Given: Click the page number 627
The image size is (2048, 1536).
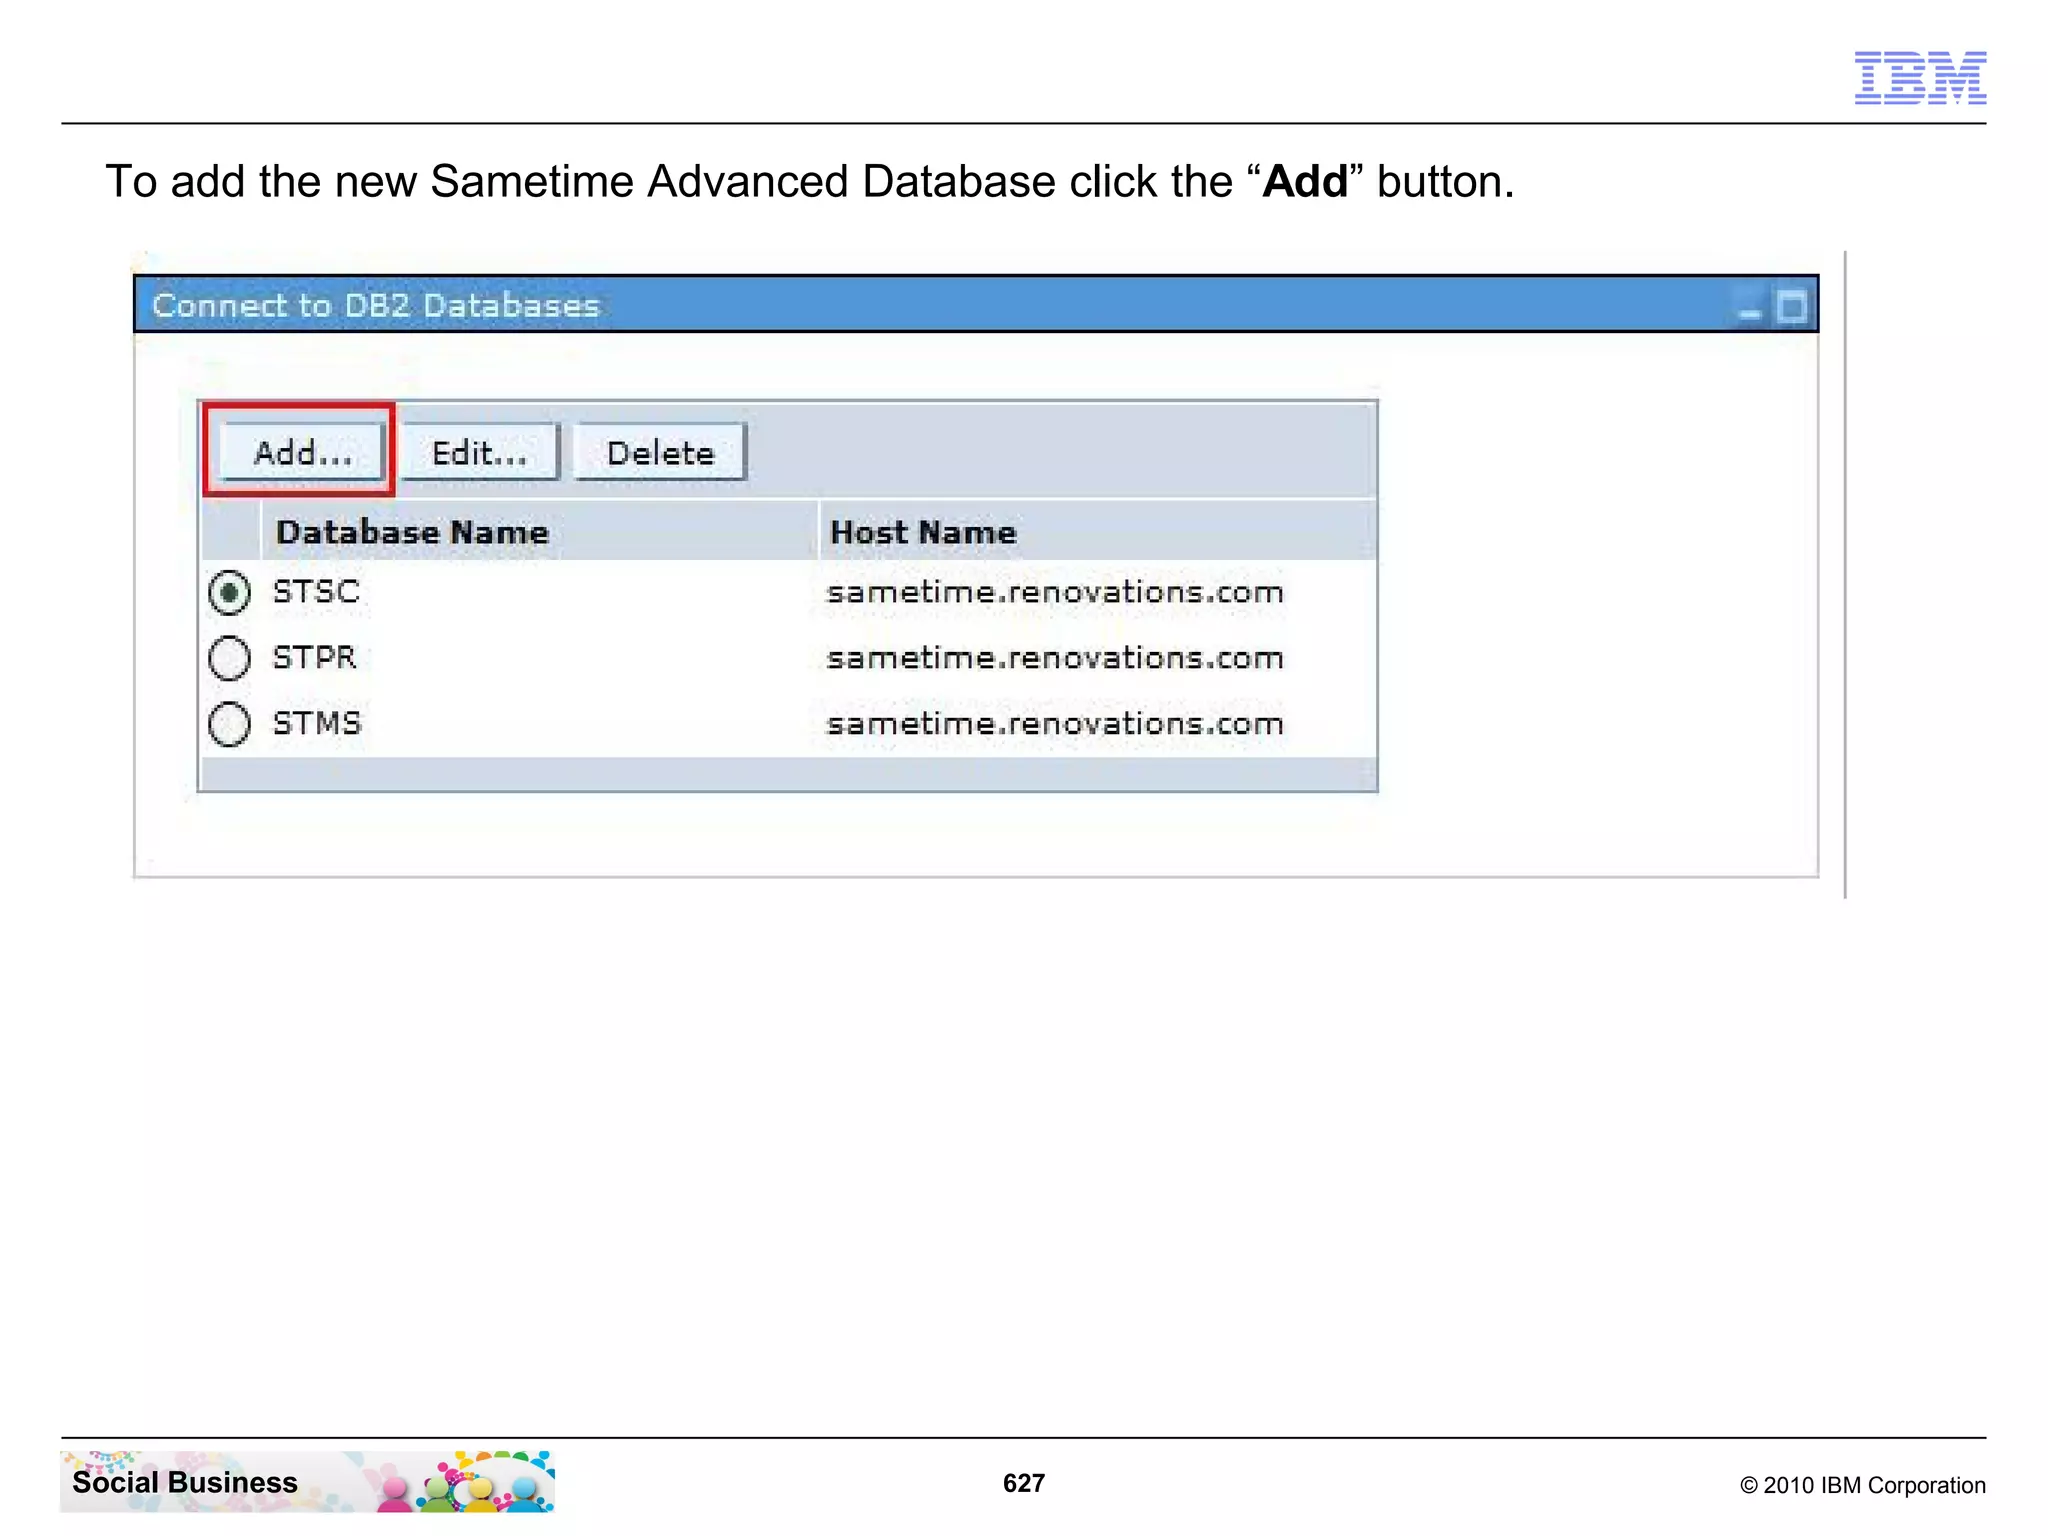Looking at the screenshot, I should (1024, 1483).
